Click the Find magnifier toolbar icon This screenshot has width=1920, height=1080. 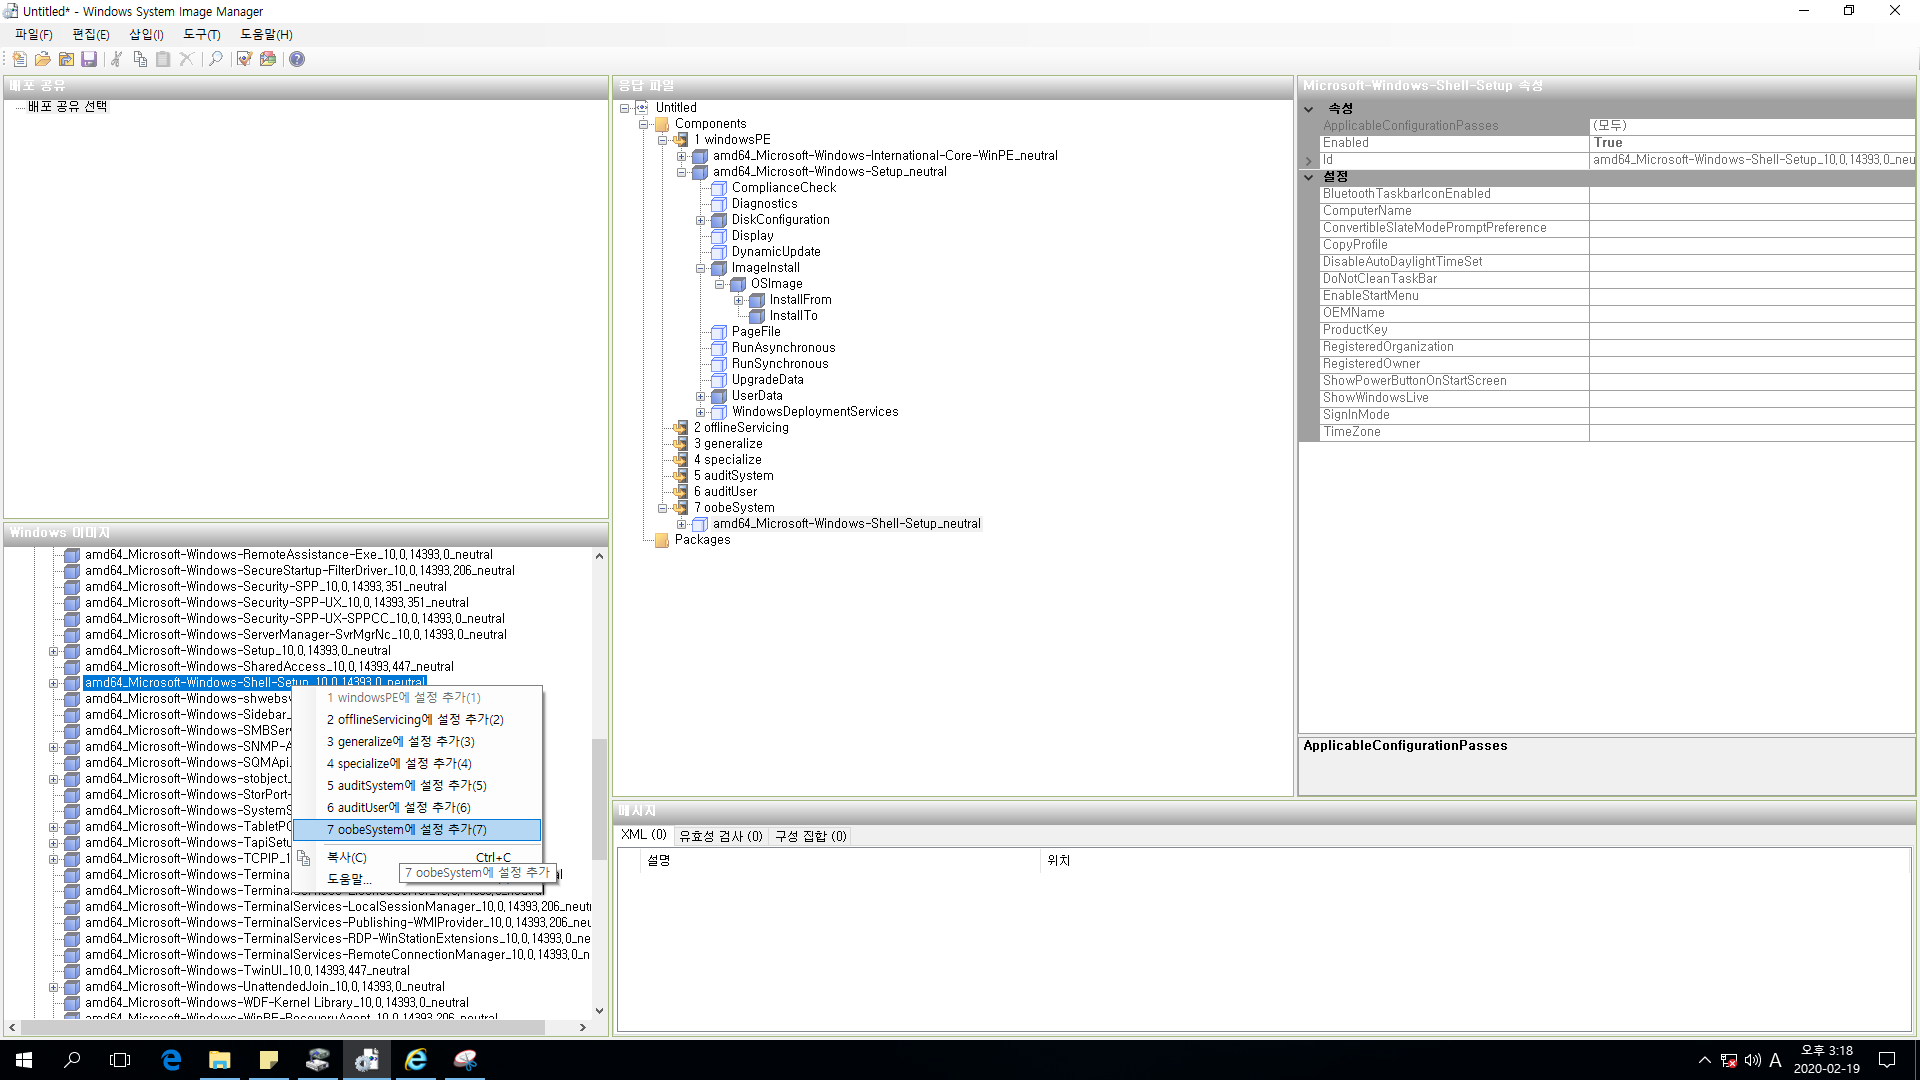(x=215, y=59)
